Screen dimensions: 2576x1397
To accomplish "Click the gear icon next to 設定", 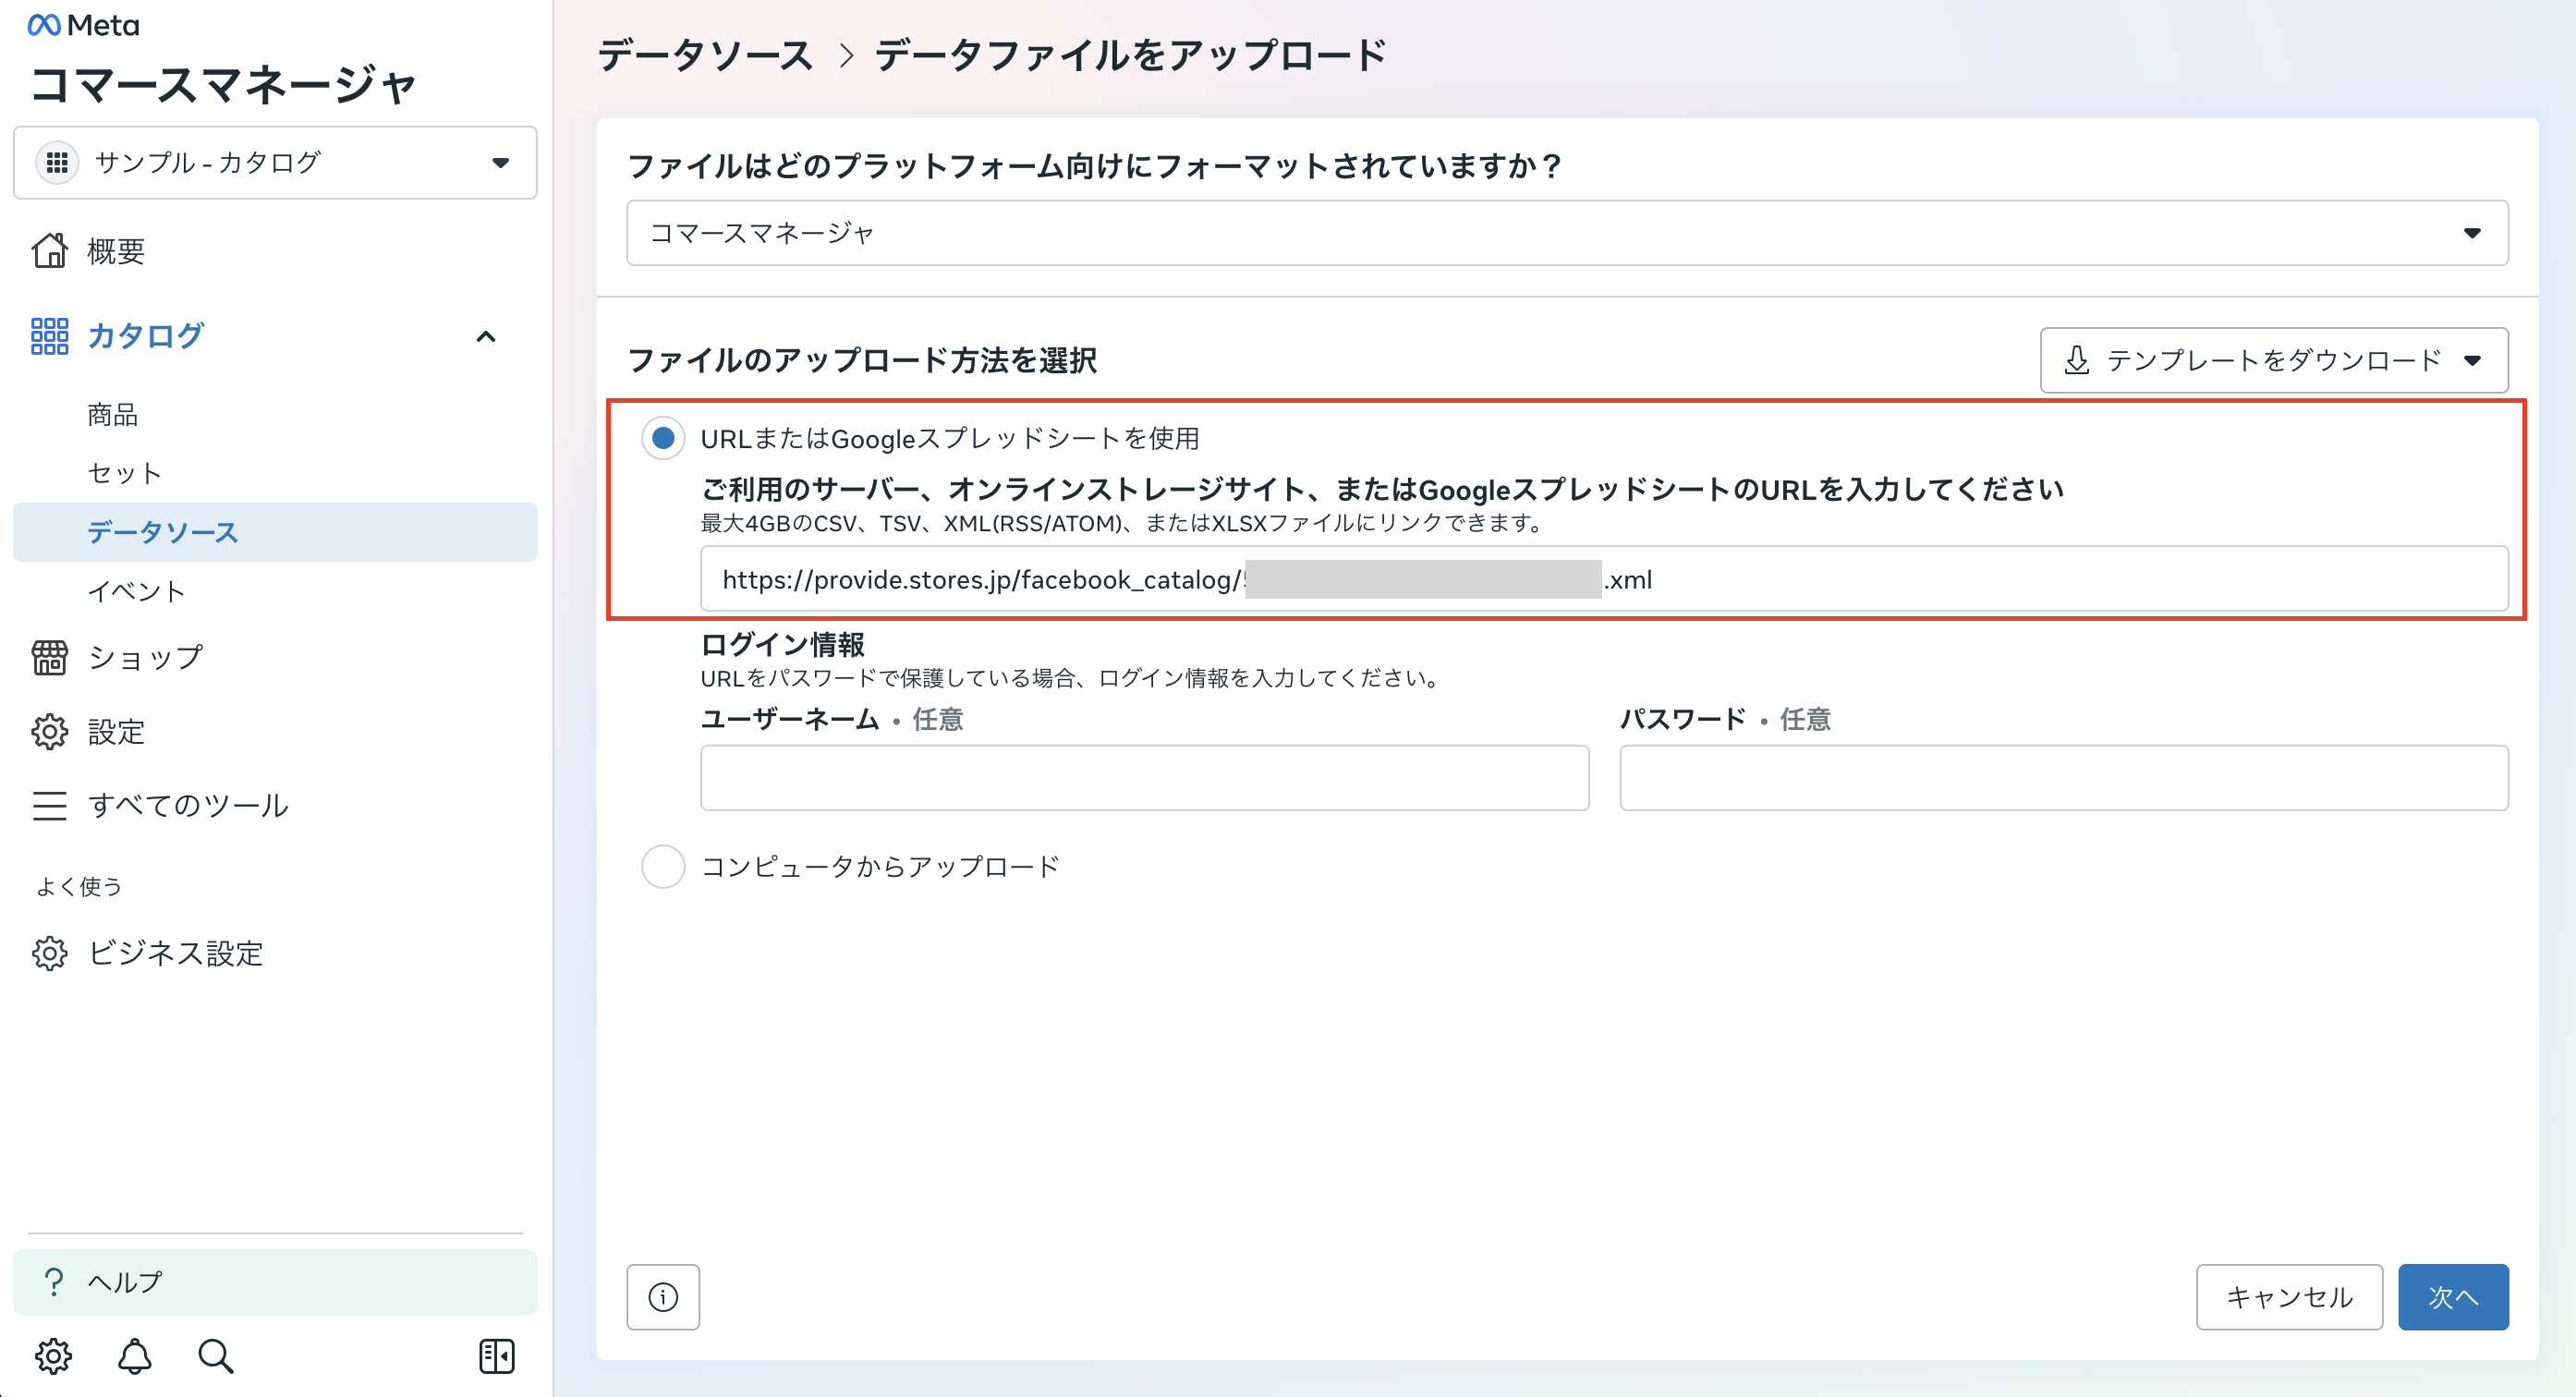I will coord(50,731).
